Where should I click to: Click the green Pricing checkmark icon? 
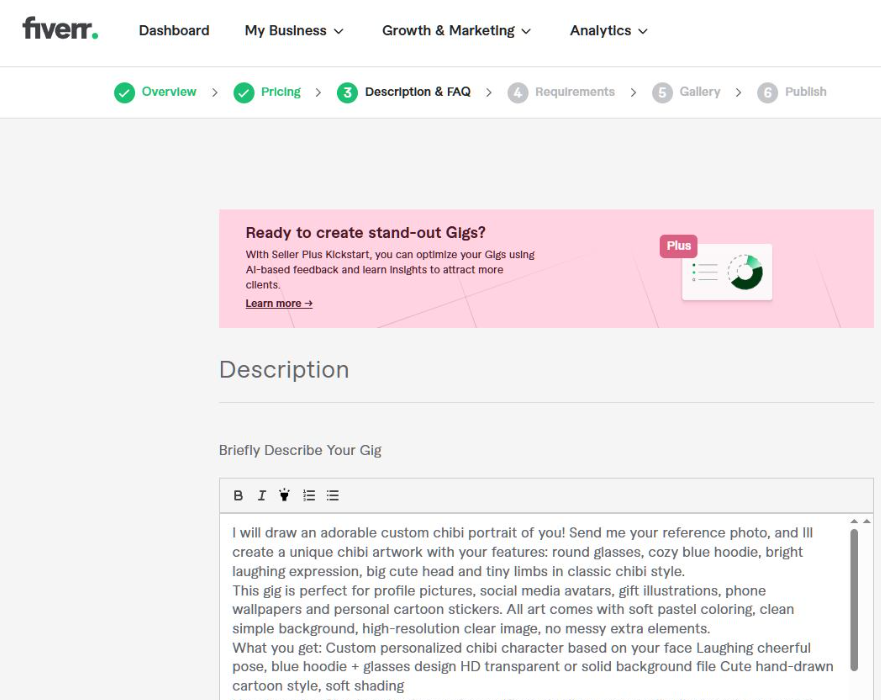tap(244, 93)
